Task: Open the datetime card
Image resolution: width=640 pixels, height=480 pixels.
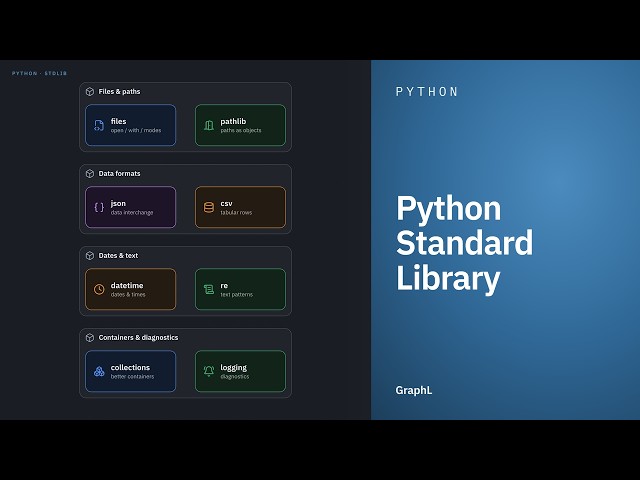Action: (x=131, y=289)
